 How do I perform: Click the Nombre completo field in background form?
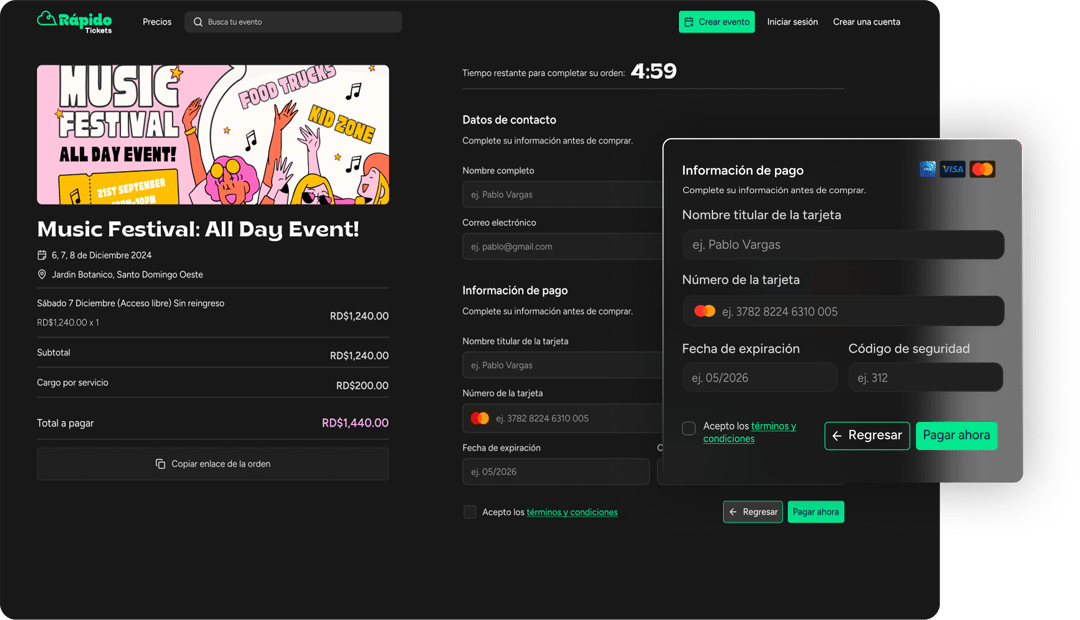tap(563, 194)
